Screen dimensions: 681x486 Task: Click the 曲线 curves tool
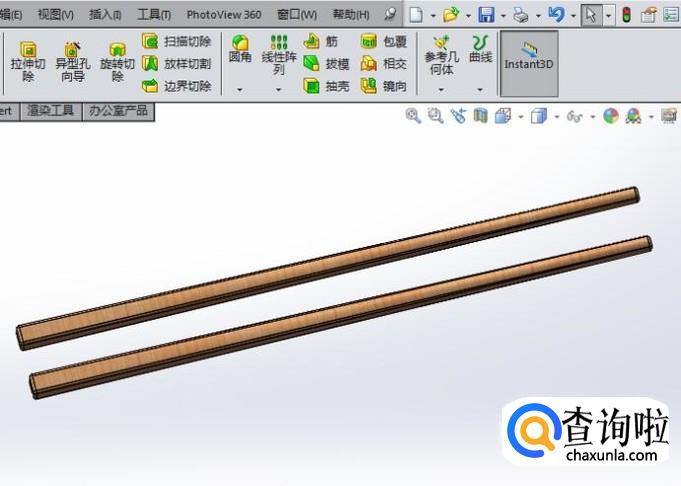(x=480, y=49)
